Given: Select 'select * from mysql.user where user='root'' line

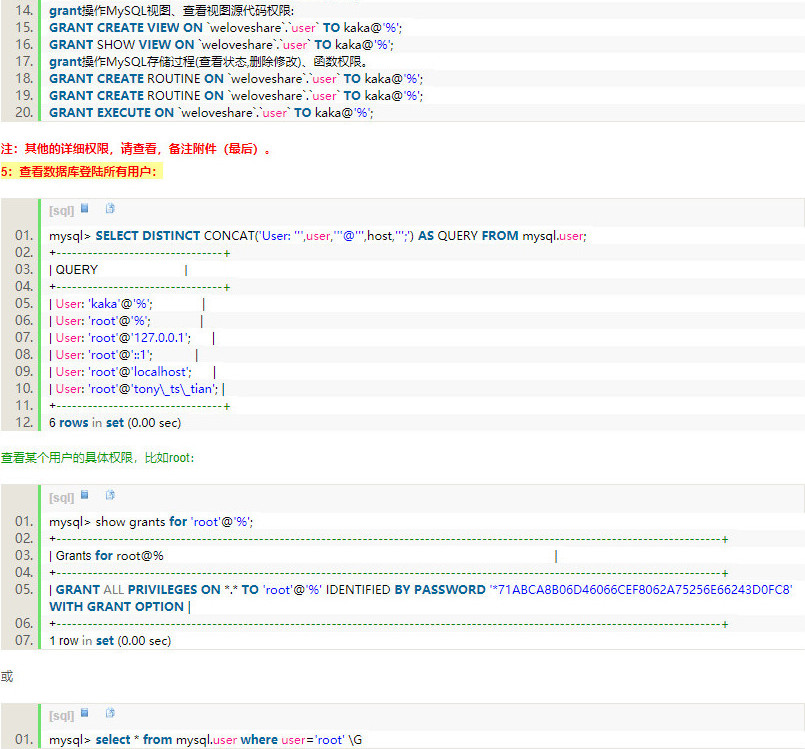Looking at the screenshot, I should pyautogui.click(x=205, y=739).
